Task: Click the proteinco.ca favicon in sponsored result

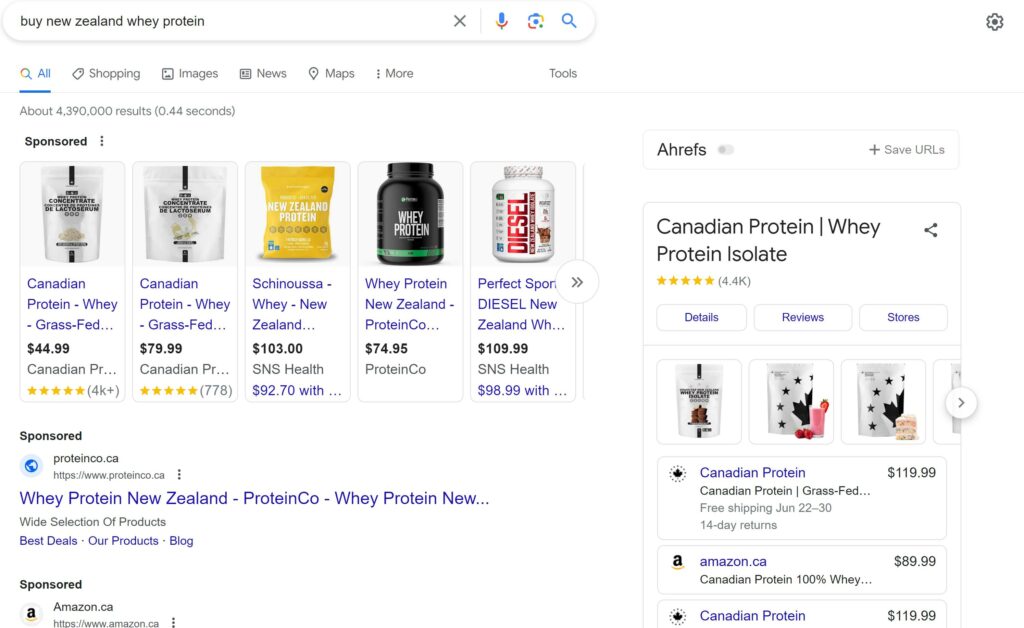Action: click(30, 465)
